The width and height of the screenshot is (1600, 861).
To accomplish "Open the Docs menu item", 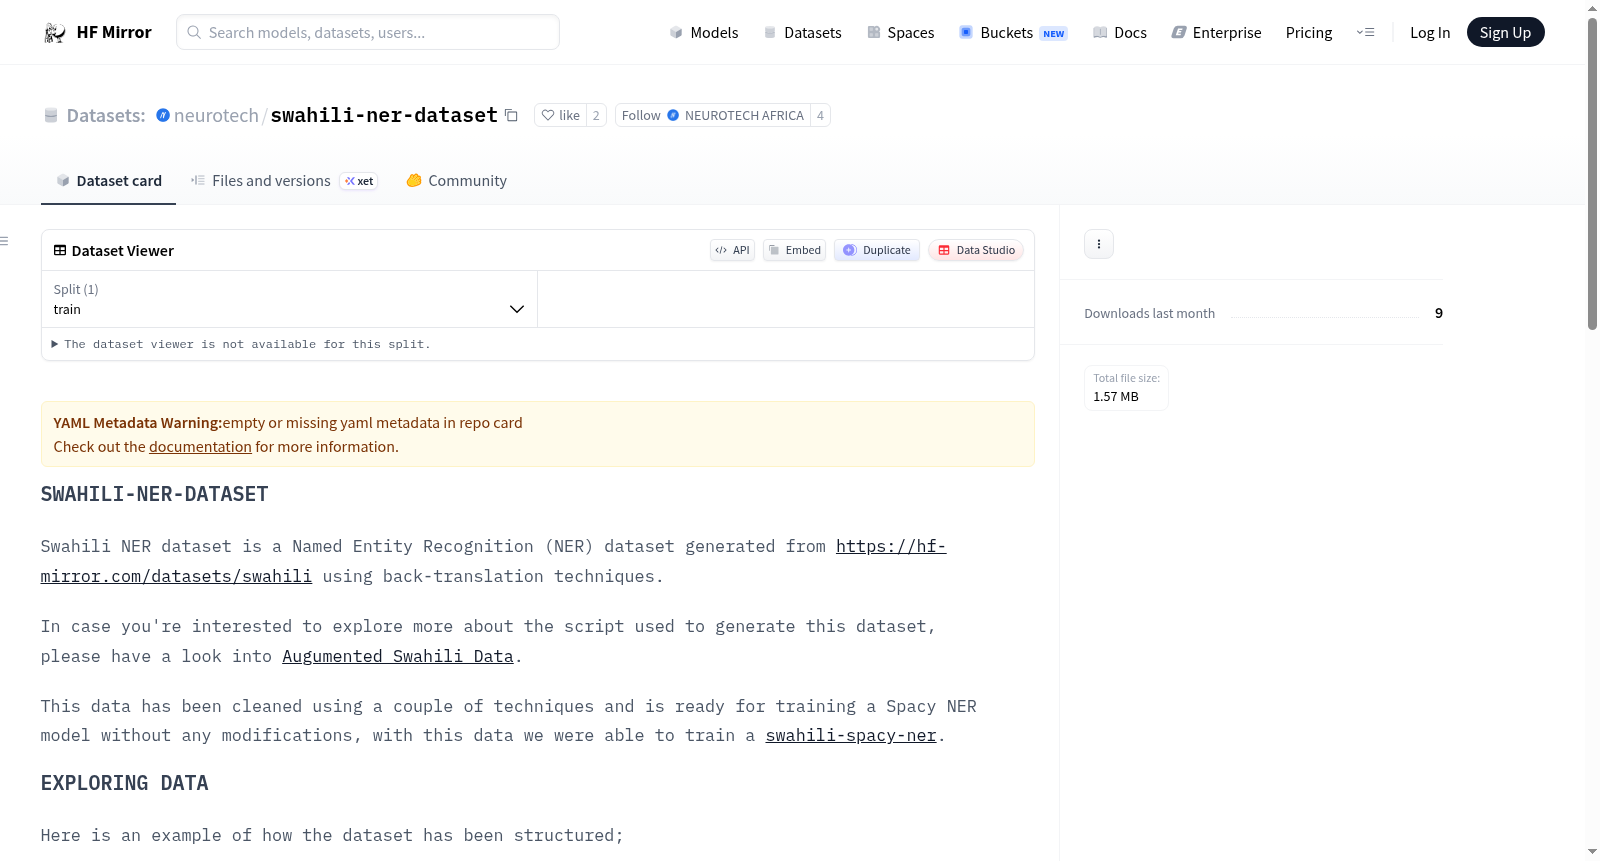I will [1120, 32].
